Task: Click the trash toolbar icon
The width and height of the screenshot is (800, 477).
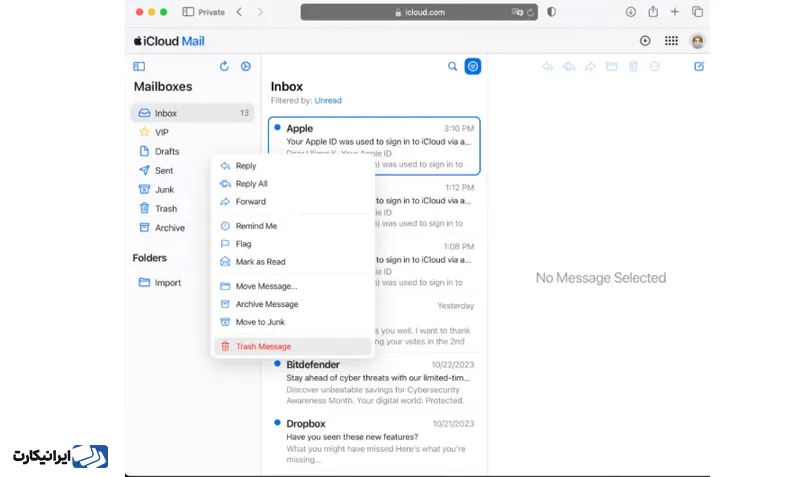Action: (x=633, y=66)
